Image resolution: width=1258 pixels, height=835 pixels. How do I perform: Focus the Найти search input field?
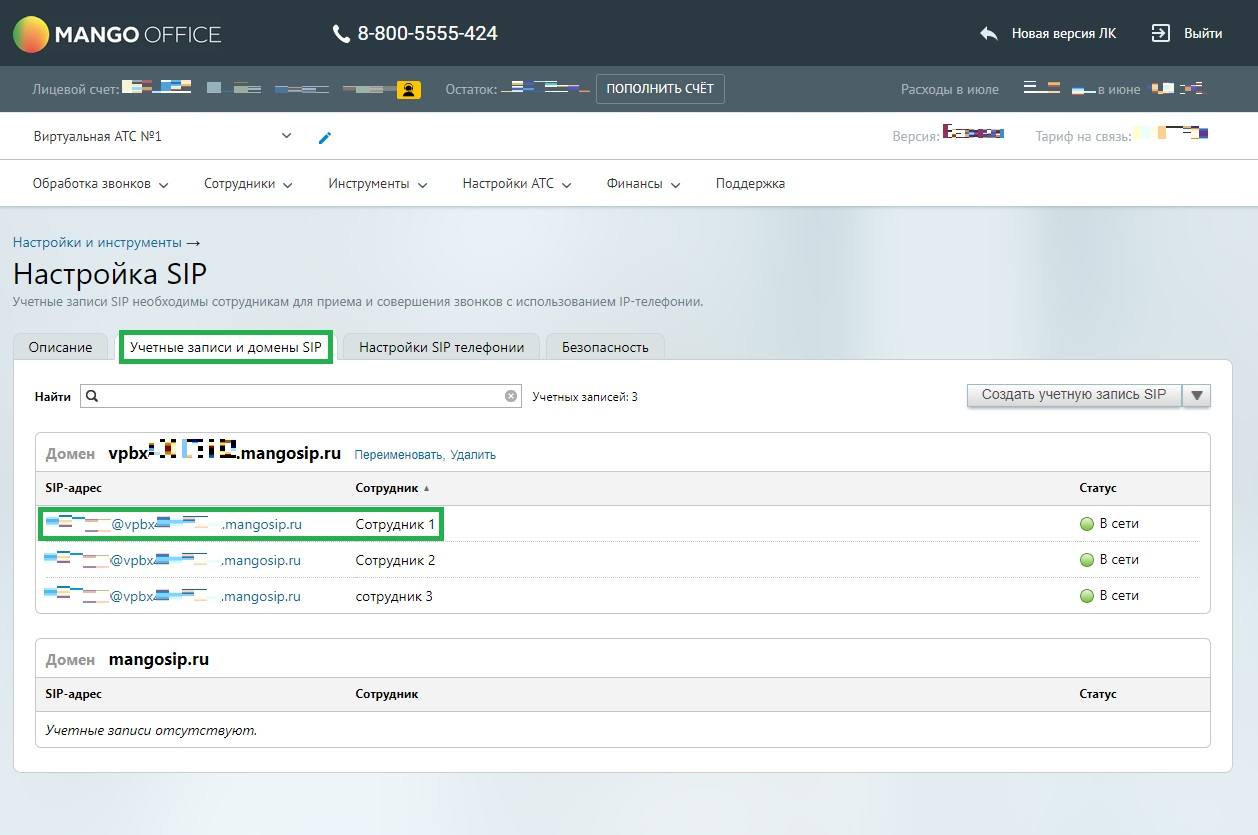pos(300,396)
